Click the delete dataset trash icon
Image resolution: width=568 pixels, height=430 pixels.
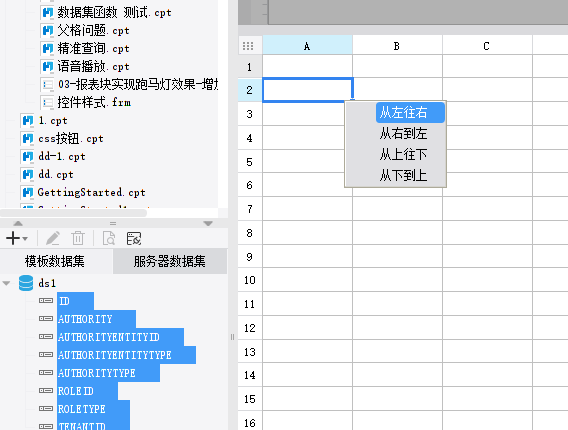[78, 238]
